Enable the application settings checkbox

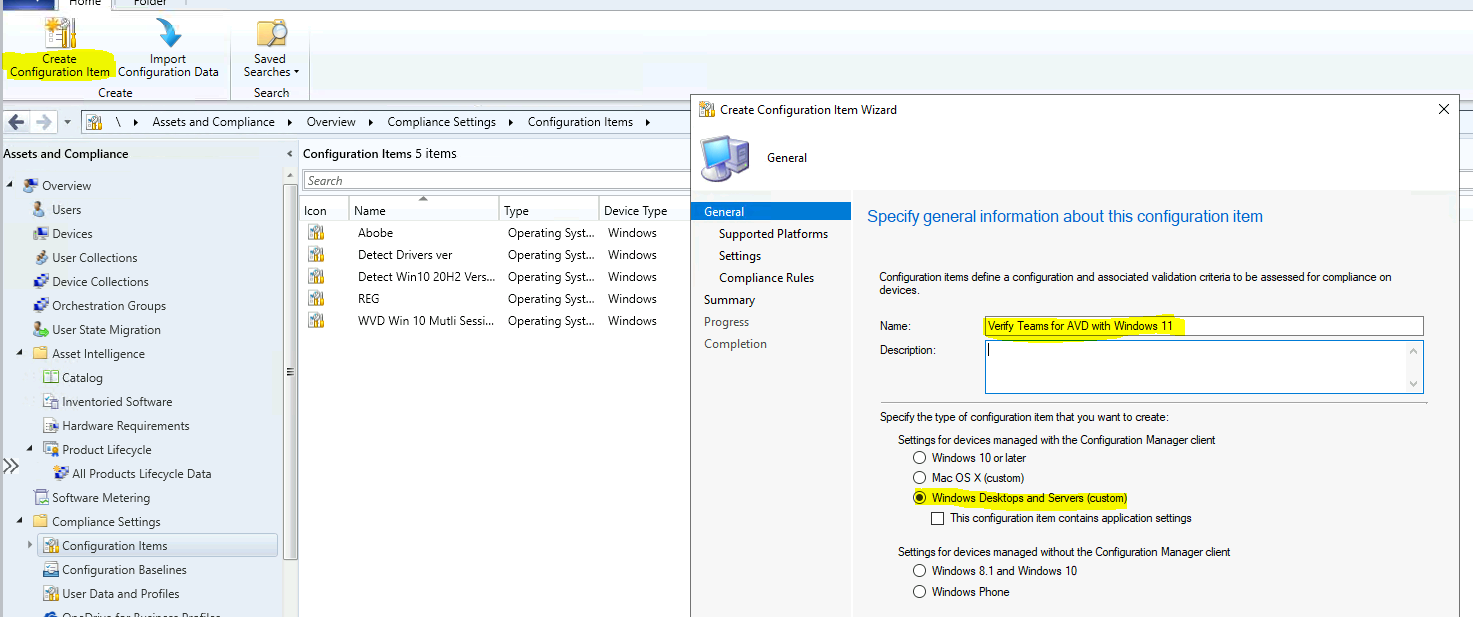click(937, 518)
